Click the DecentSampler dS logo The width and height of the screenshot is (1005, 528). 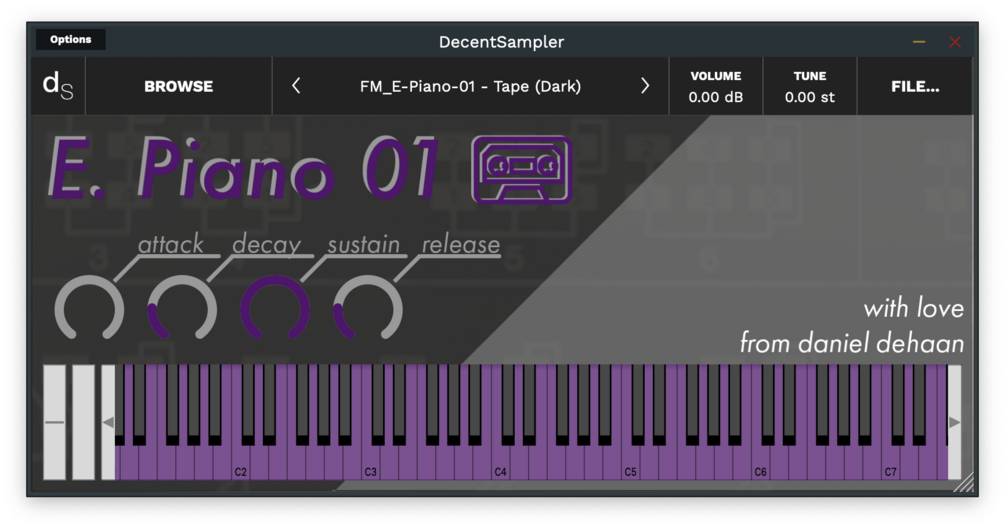[58, 86]
